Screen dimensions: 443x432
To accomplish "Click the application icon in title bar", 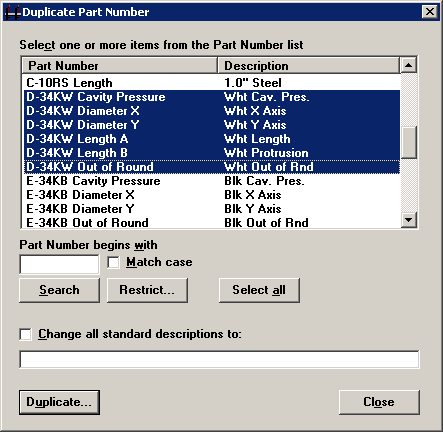I will tap(13, 12).
